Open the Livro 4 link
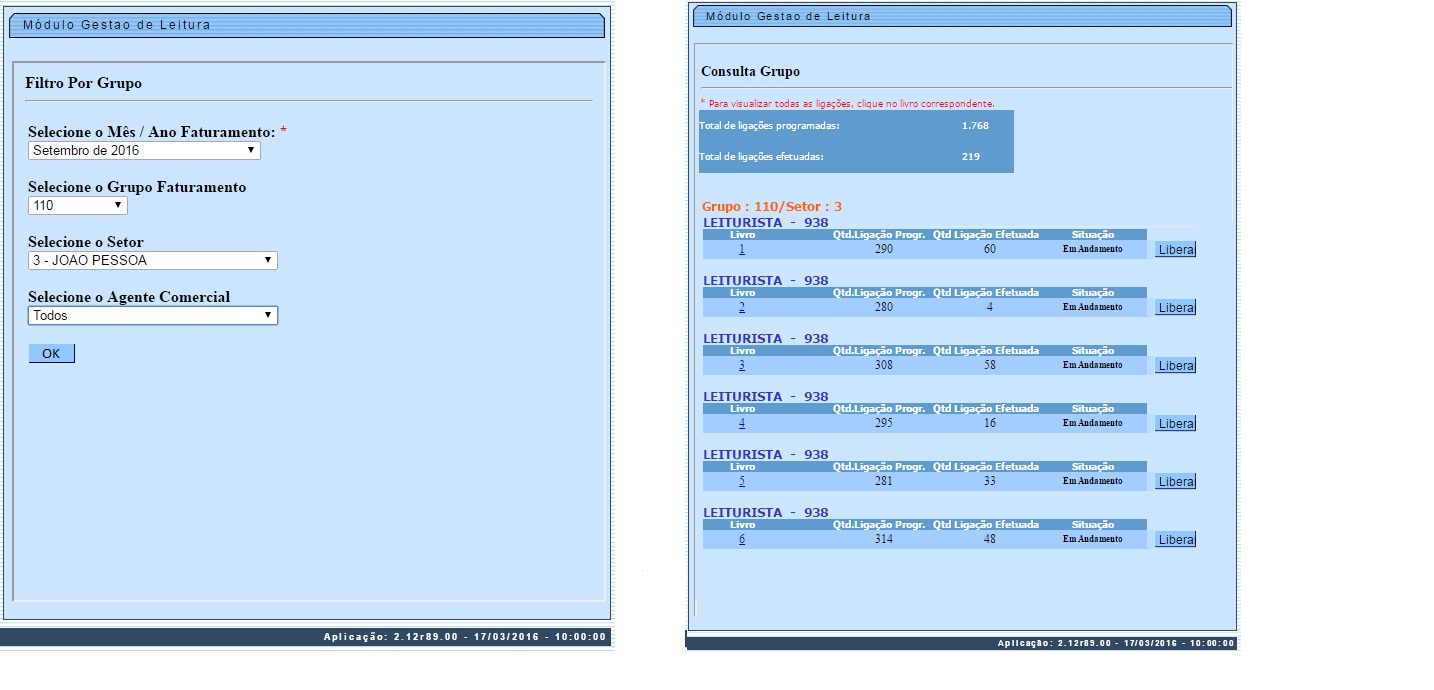Viewport: 1434px width, 690px height. pos(742,423)
